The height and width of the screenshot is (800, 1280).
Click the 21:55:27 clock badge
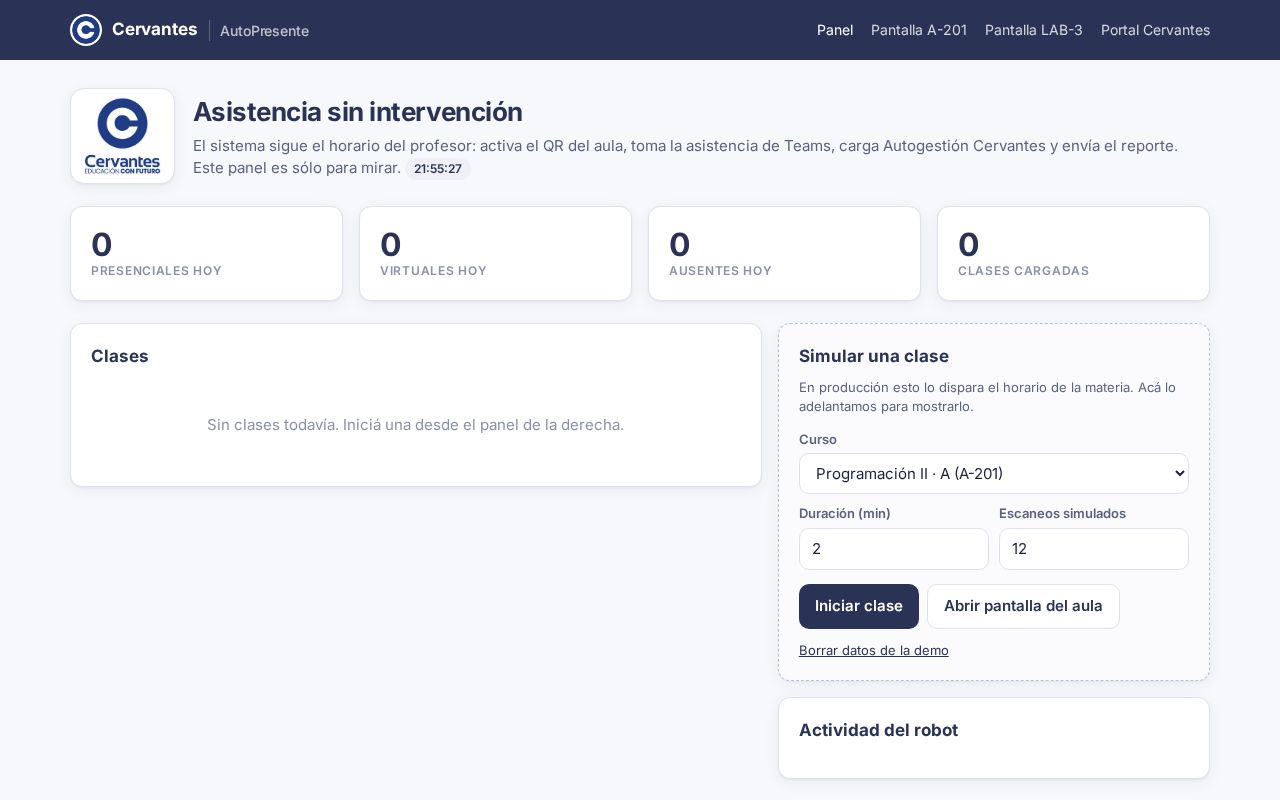pyautogui.click(x=438, y=169)
